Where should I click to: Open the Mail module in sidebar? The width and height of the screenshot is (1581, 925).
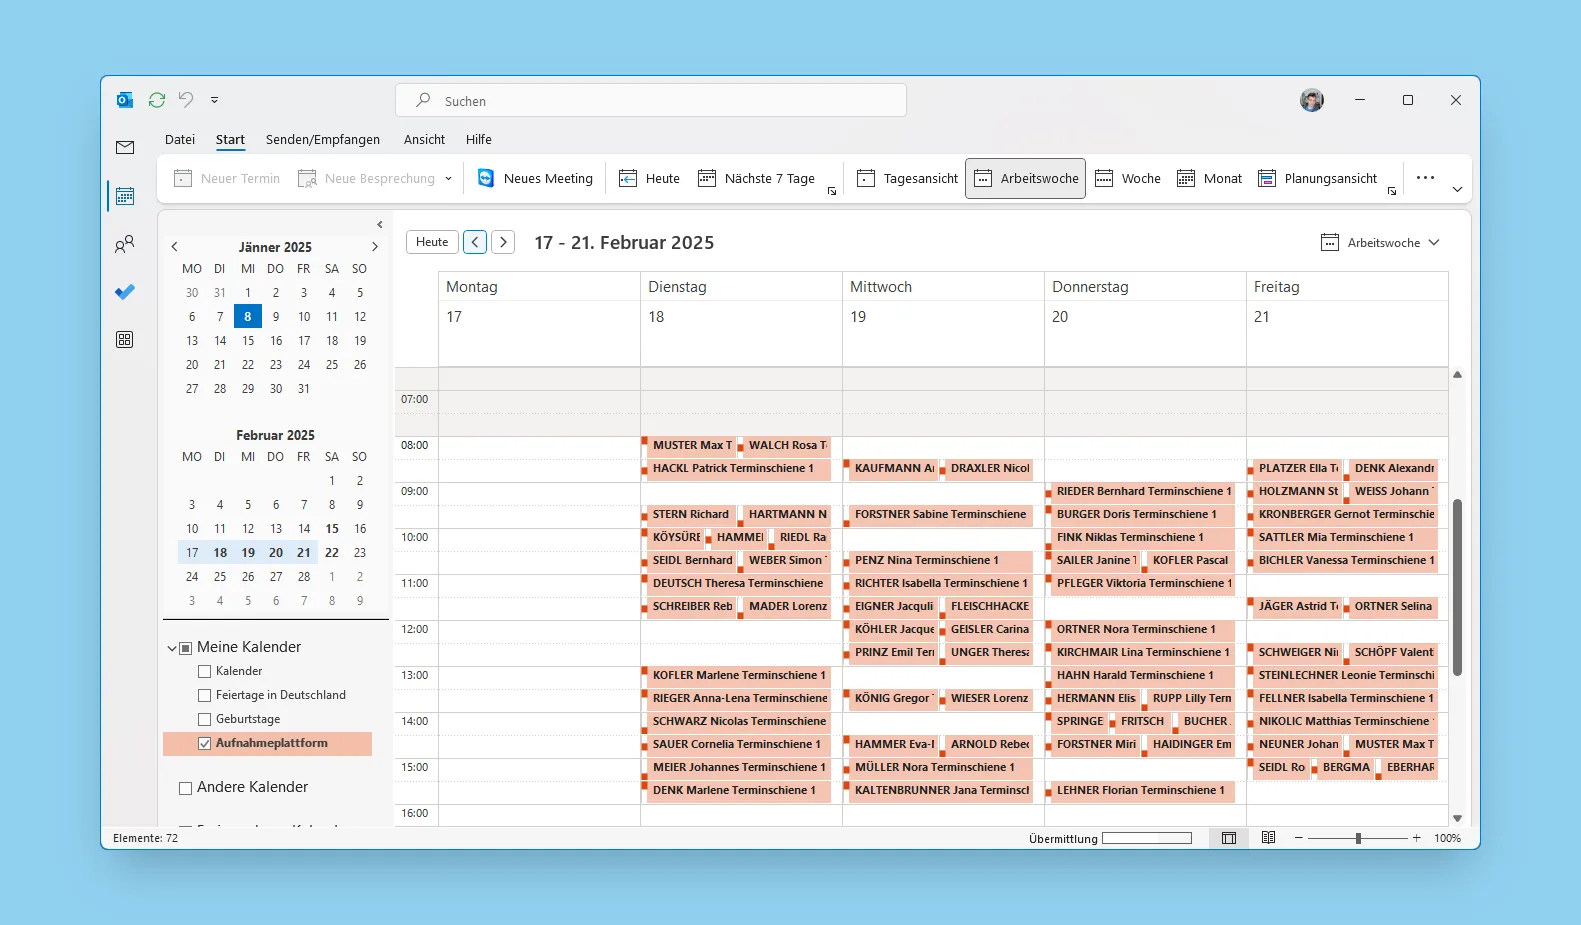pyautogui.click(x=125, y=148)
